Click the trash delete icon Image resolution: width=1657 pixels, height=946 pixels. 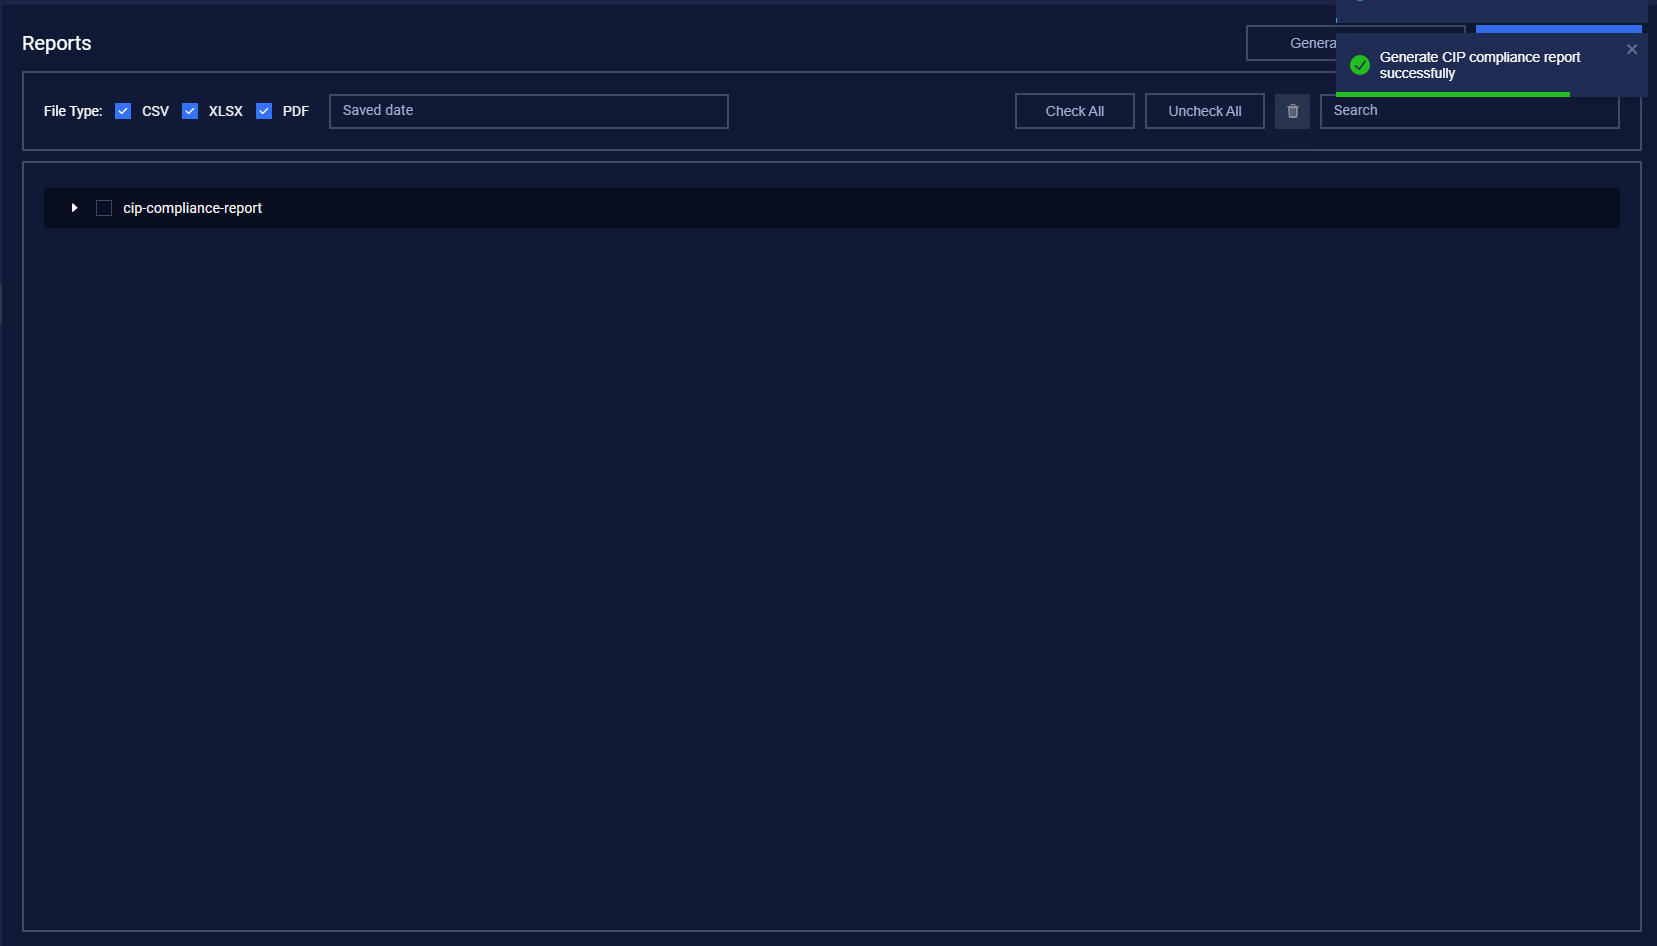1292,111
